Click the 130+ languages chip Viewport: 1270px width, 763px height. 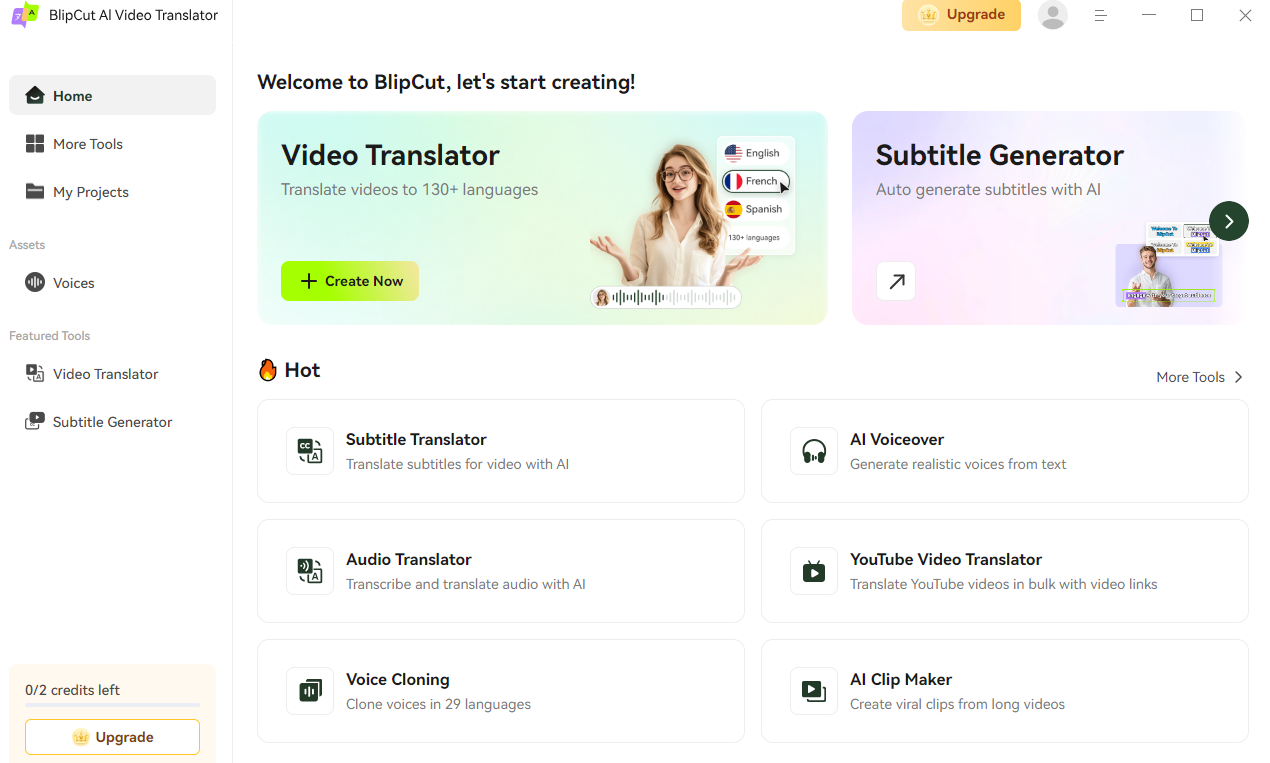pos(754,237)
